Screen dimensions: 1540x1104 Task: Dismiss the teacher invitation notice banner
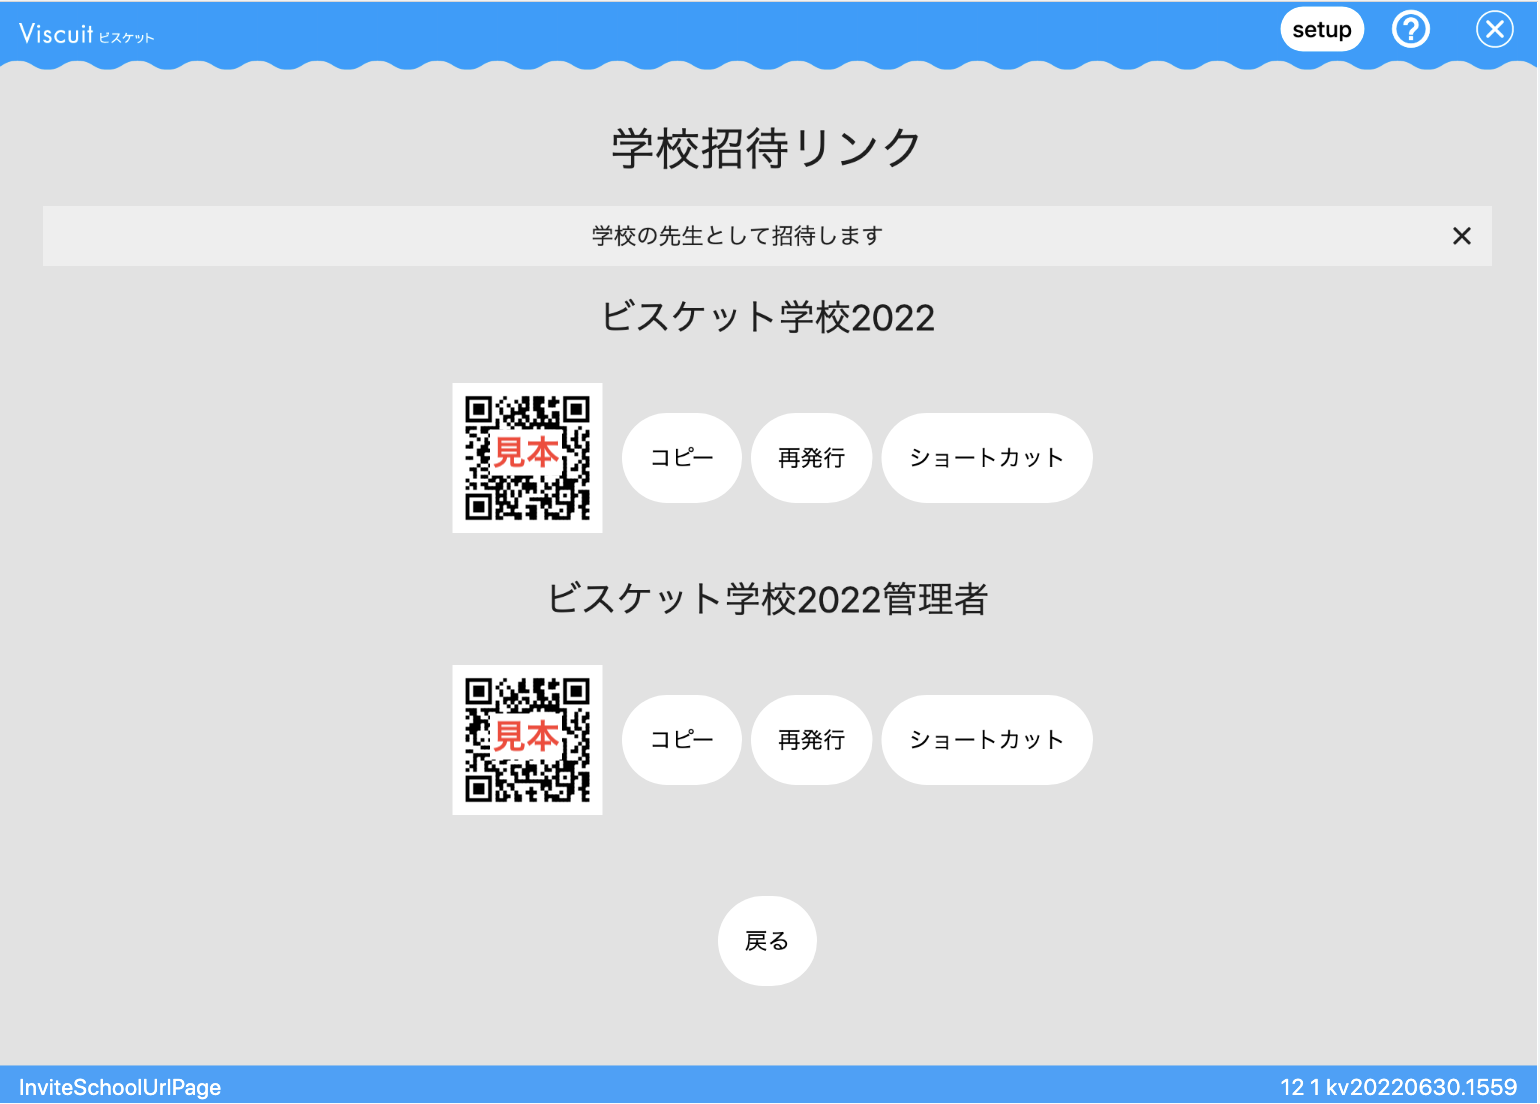(x=1461, y=236)
